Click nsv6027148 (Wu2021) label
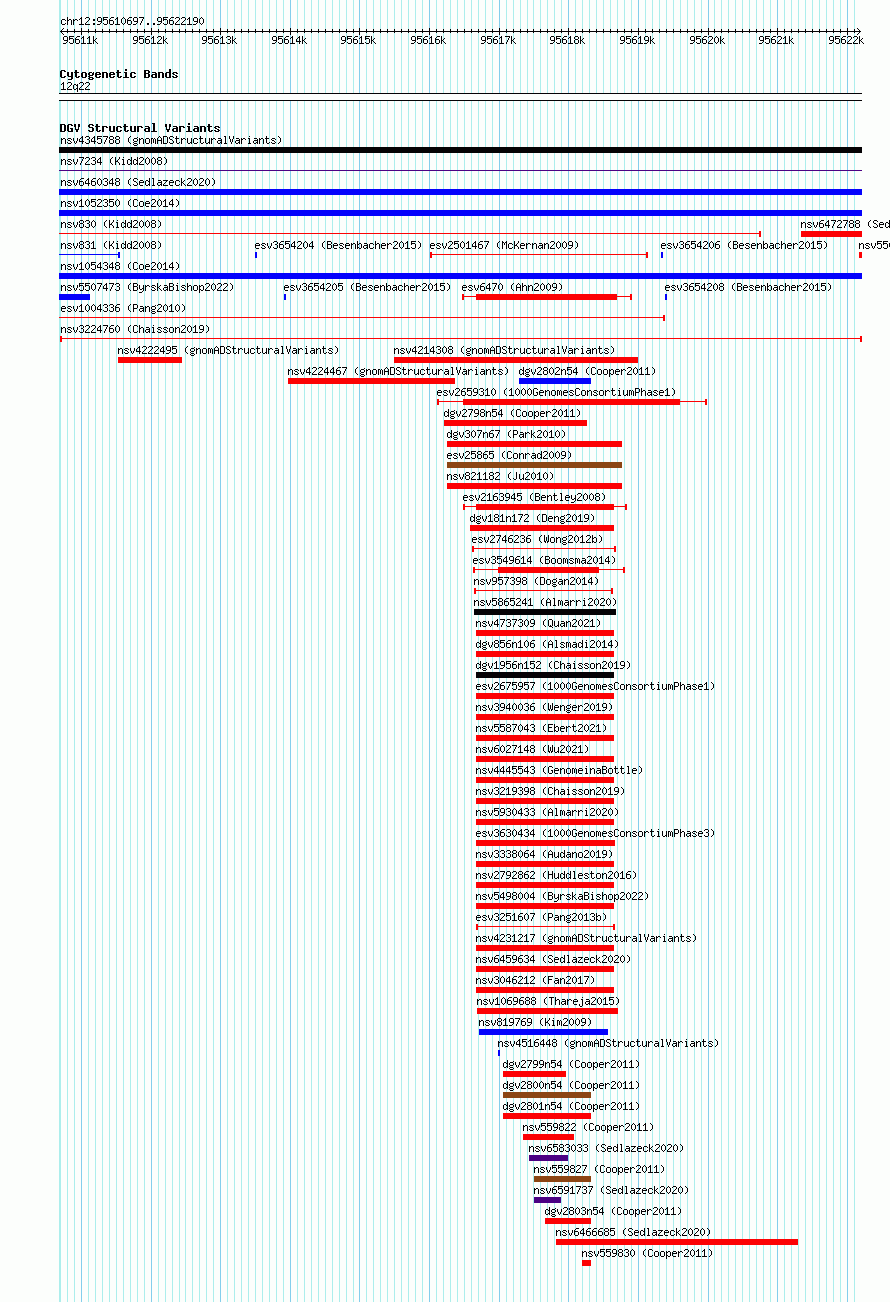Screen dimensions: 890x1302 [x=533, y=749]
